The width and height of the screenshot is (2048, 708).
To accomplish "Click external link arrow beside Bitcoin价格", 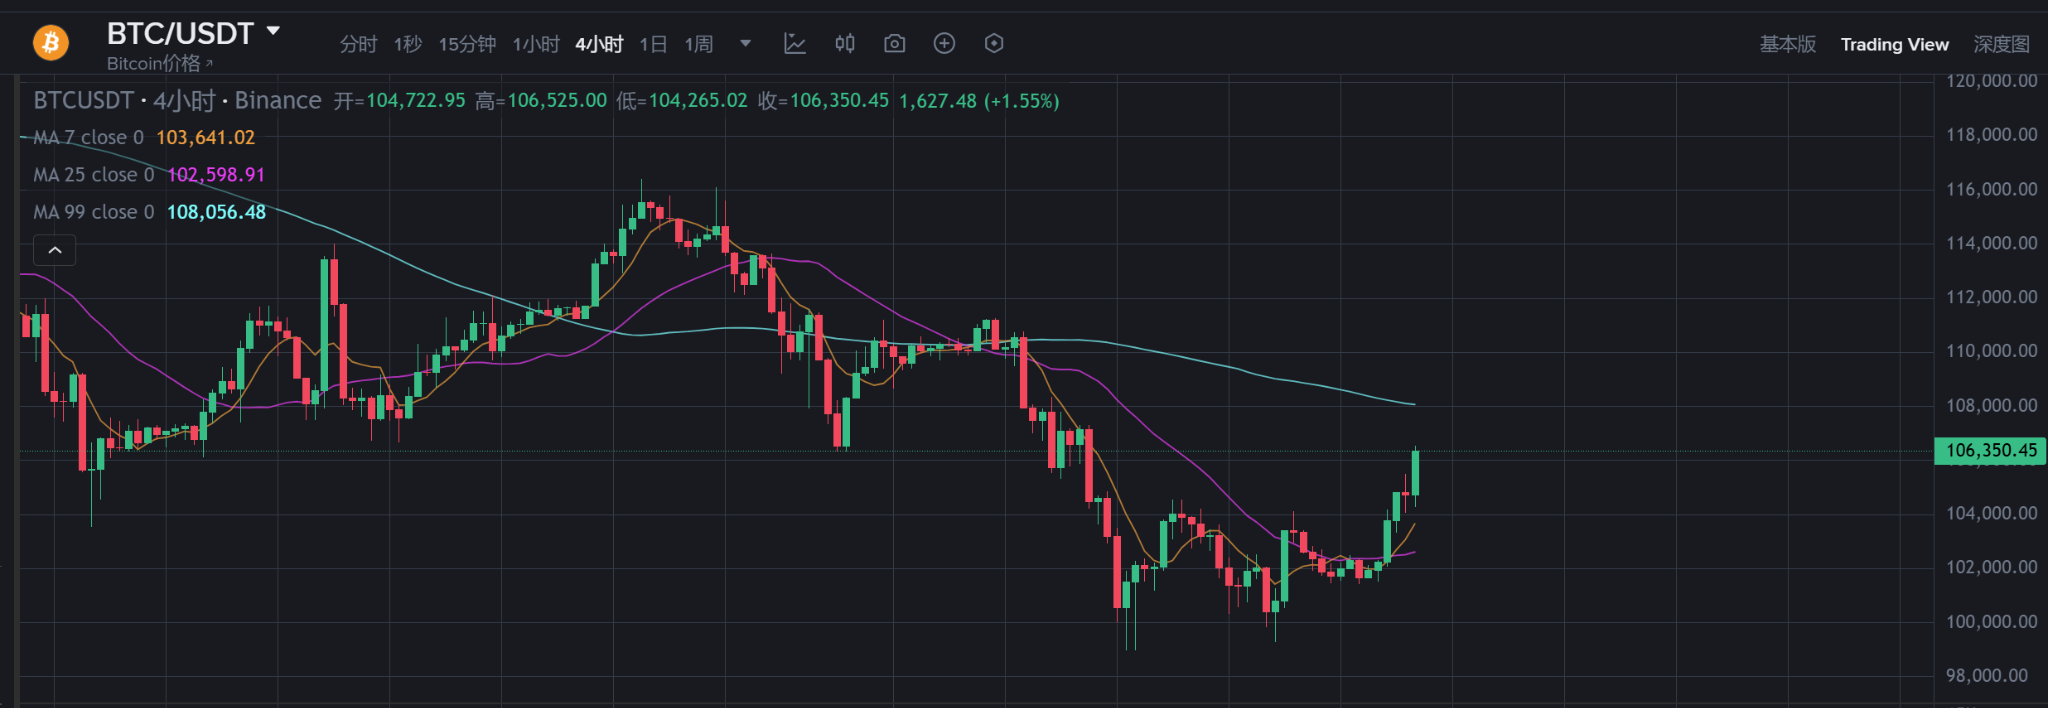I will coord(209,64).
